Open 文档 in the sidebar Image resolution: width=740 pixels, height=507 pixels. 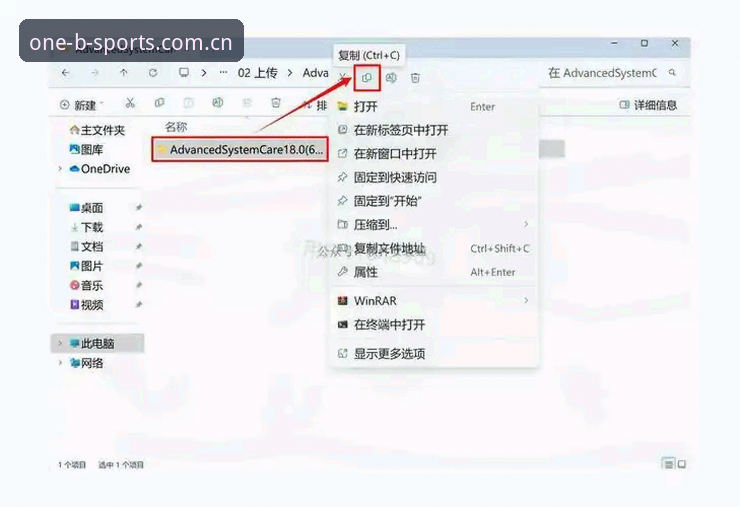86,246
